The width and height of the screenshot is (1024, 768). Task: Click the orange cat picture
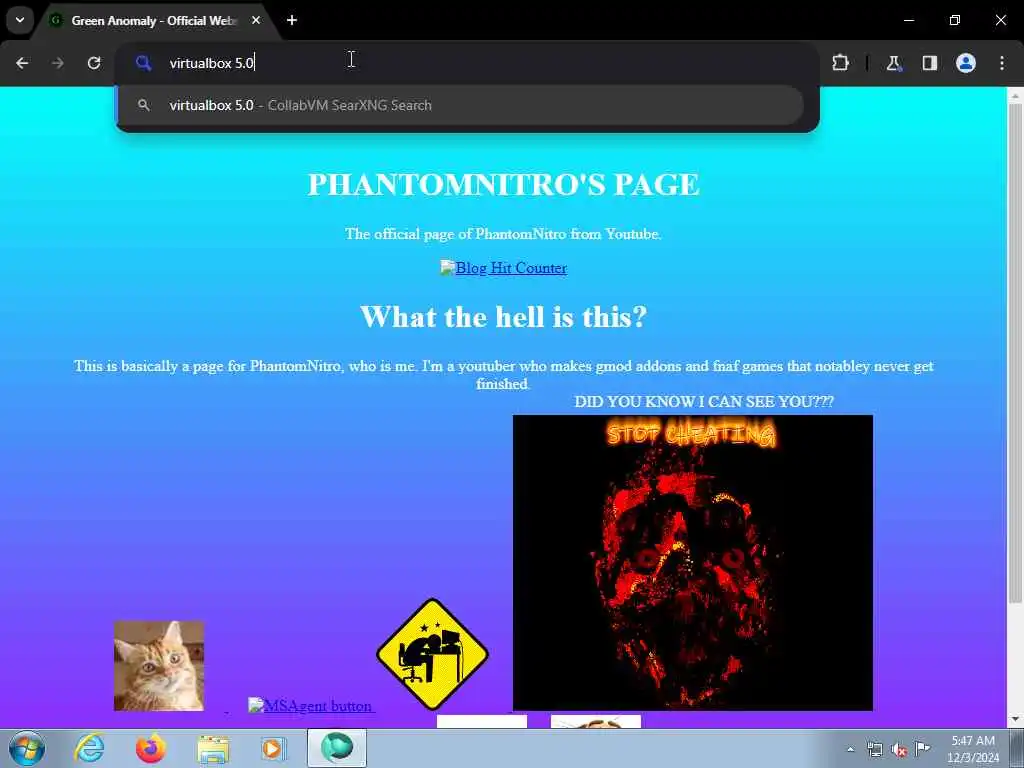tap(159, 665)
